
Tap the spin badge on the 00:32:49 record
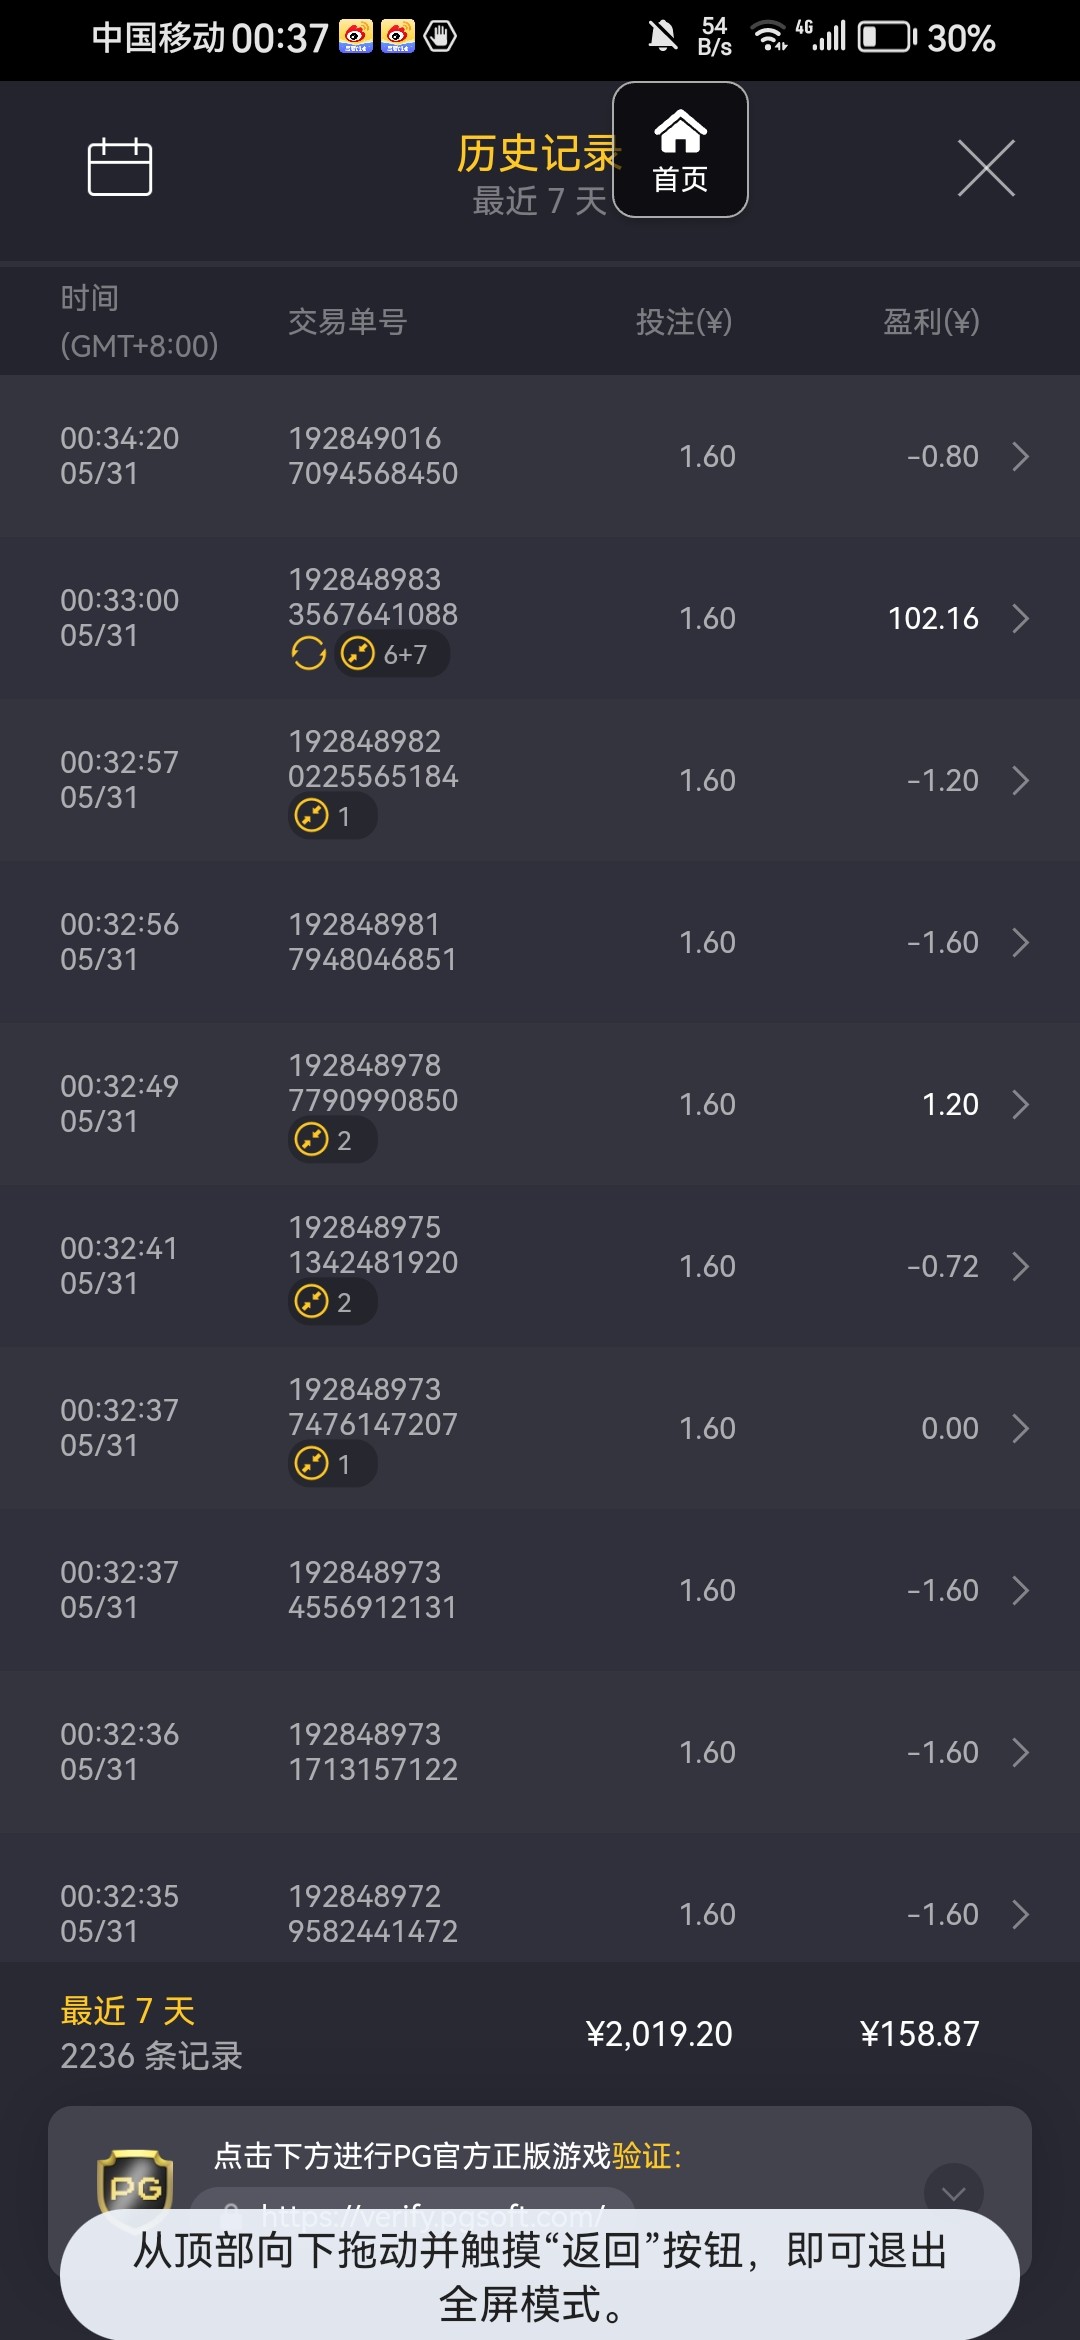click(x=331, y=1140)
